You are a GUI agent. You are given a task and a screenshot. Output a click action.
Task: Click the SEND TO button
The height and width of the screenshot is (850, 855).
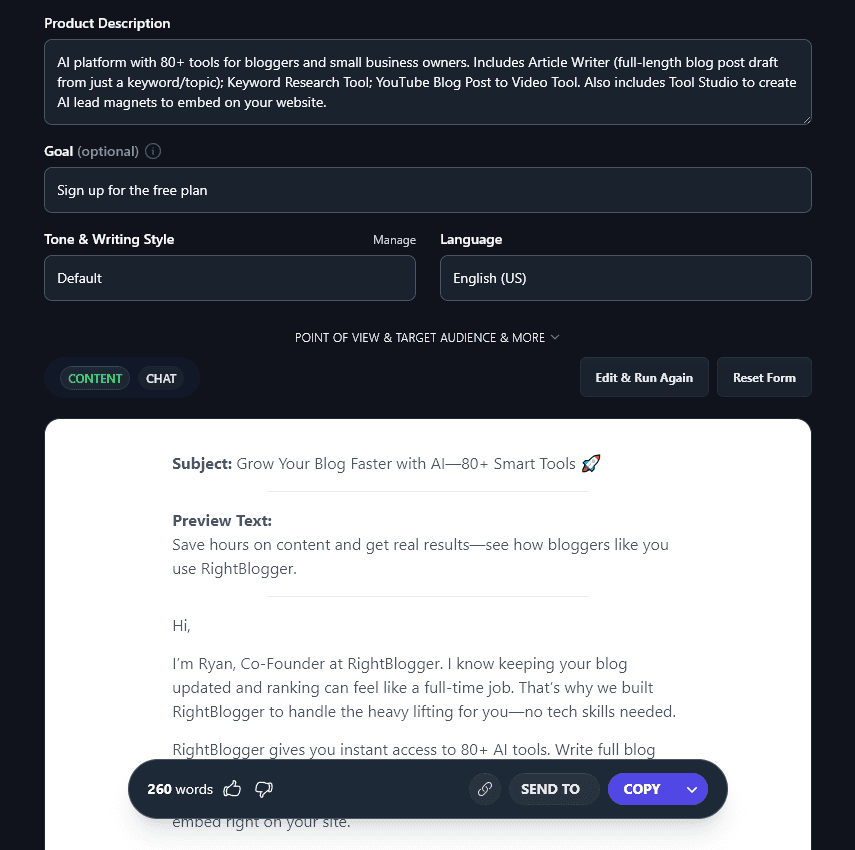coord(554,789)
